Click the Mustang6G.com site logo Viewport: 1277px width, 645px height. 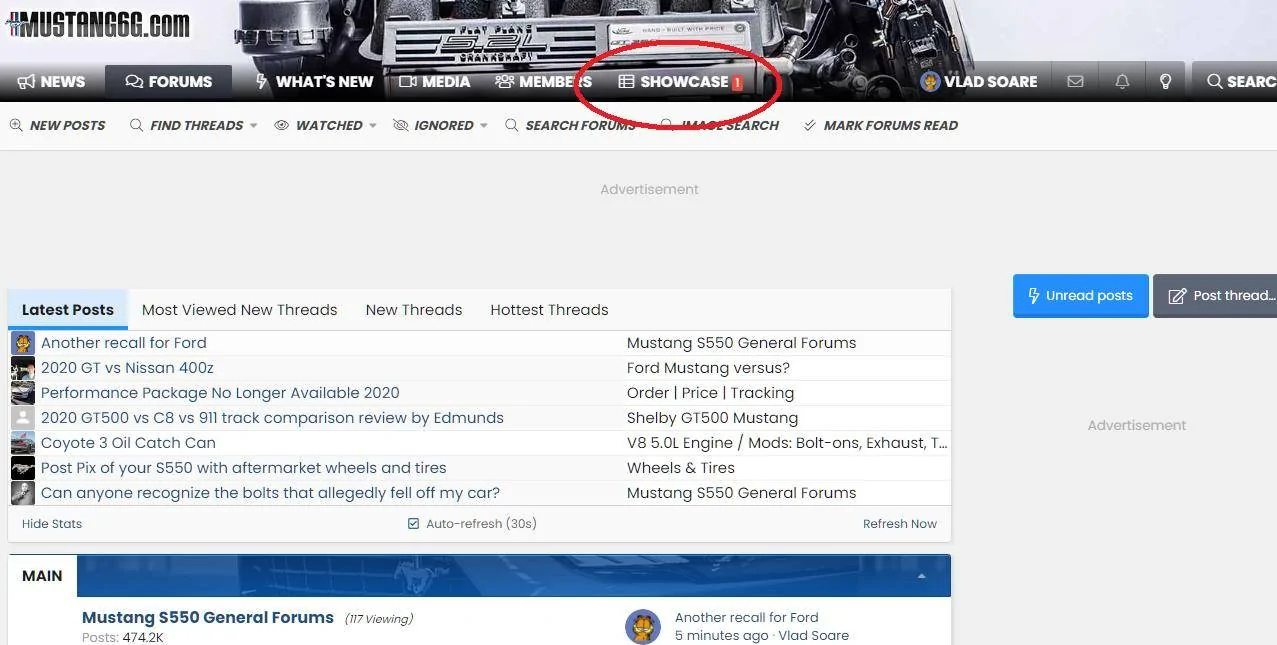click(98, 26)
